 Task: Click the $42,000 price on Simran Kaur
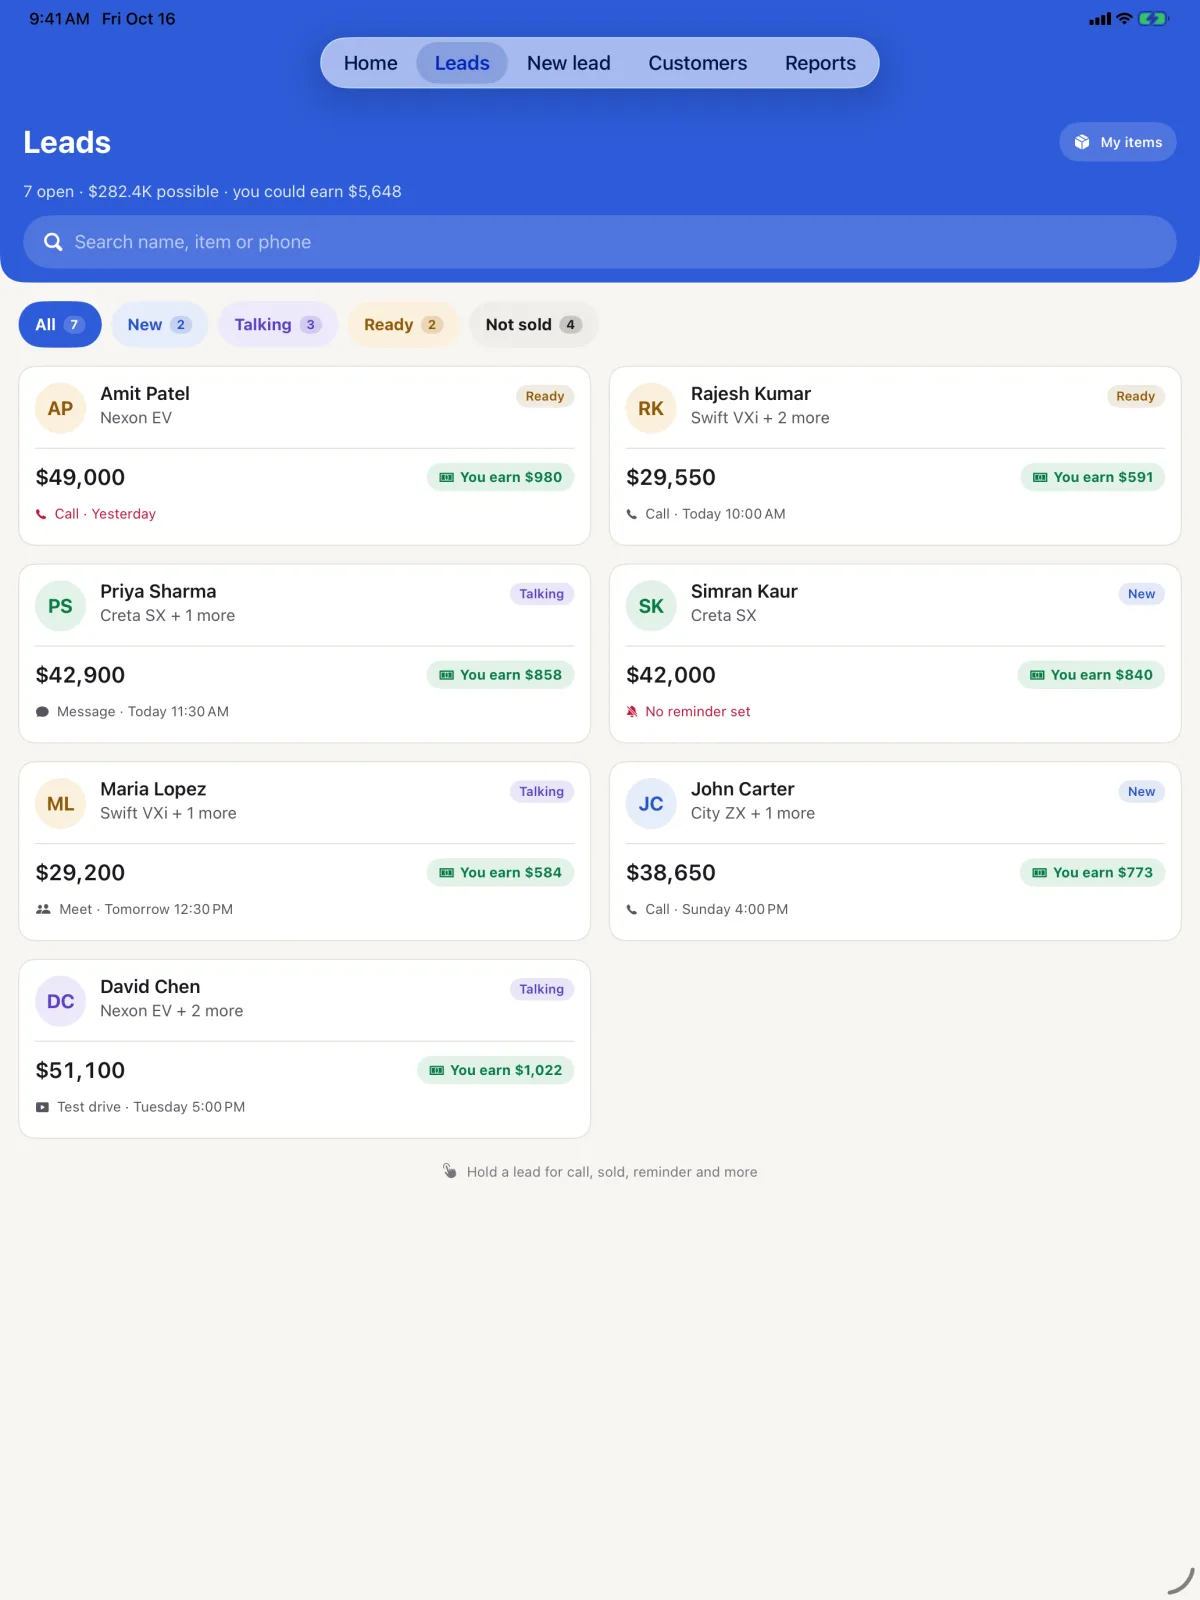[x=671, y=675]
